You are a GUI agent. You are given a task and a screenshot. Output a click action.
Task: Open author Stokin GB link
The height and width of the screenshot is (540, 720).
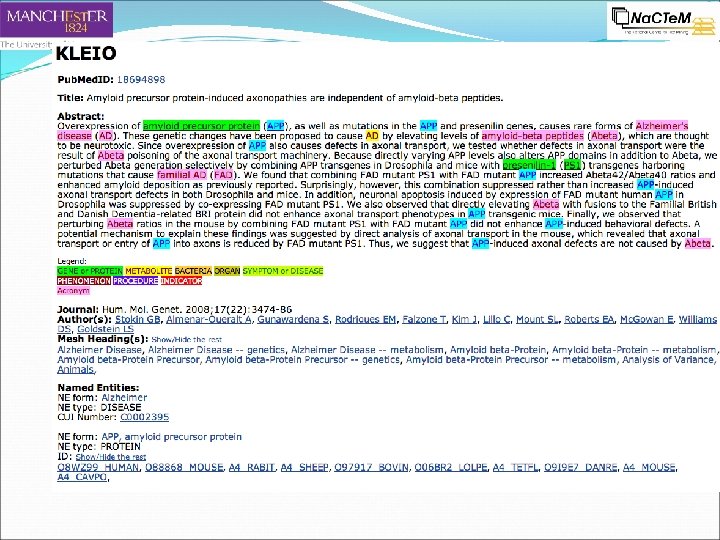[138, 319]
